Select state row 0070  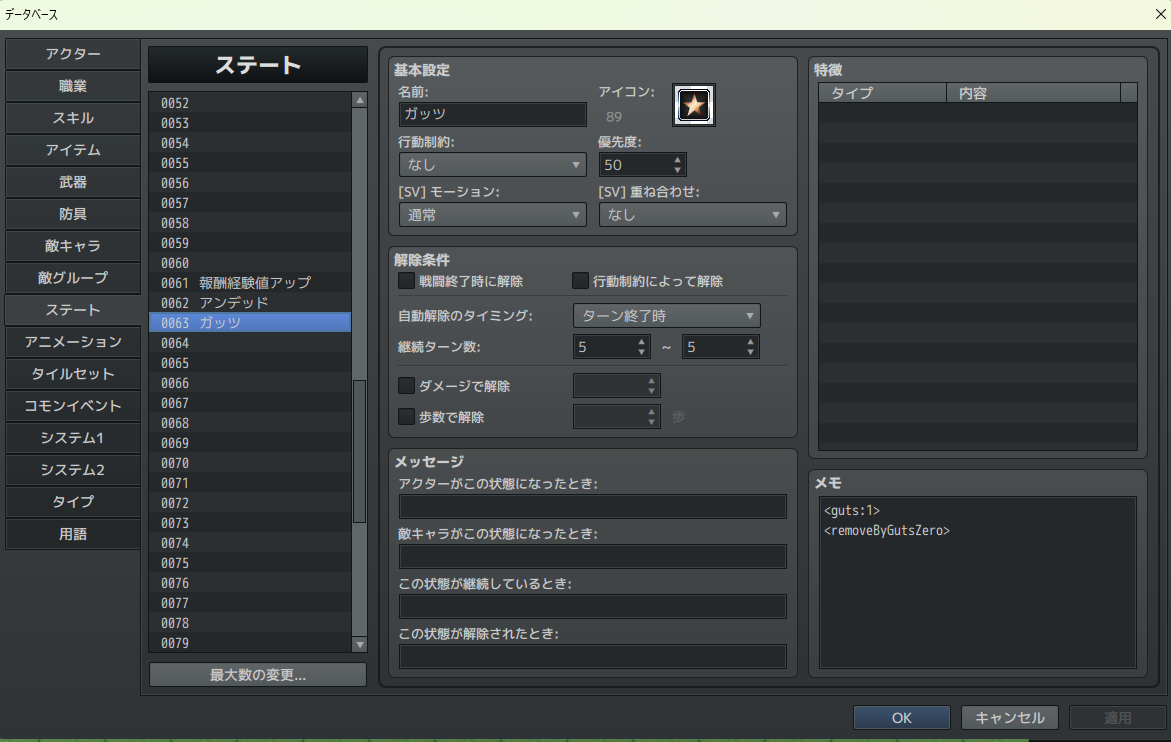click(250, 463)
